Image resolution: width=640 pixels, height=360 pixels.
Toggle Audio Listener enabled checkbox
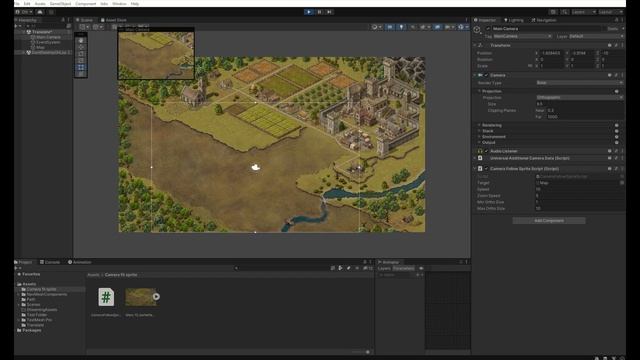click(x=486, y=151)
